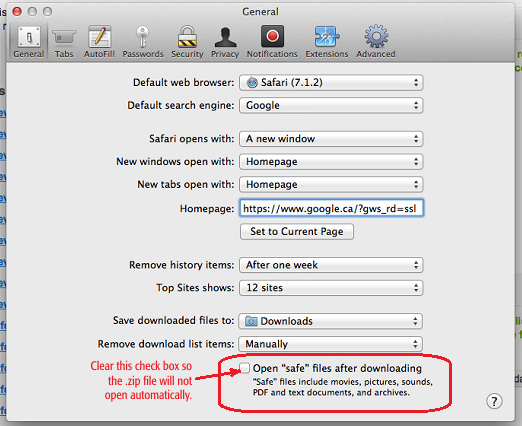
Task: Expand Safari opens with dropdown
Action: 331,139
